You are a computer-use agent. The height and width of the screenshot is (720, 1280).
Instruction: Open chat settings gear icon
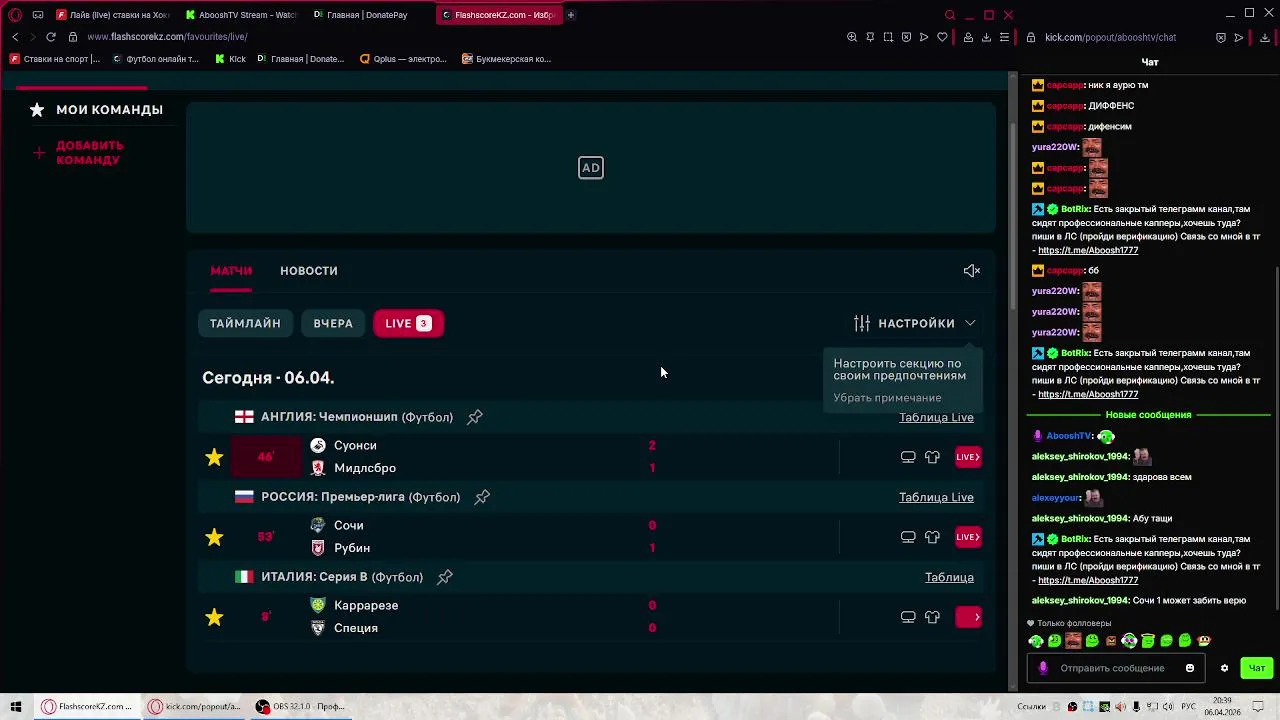click(1224, 668)
